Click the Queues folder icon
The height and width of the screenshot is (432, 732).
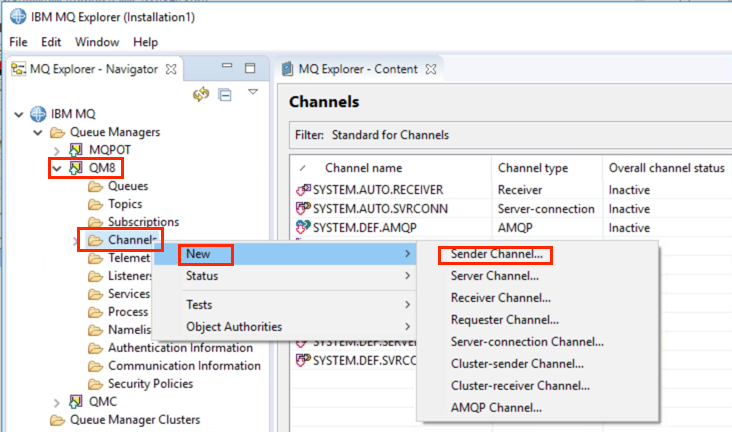pos(95,186)
